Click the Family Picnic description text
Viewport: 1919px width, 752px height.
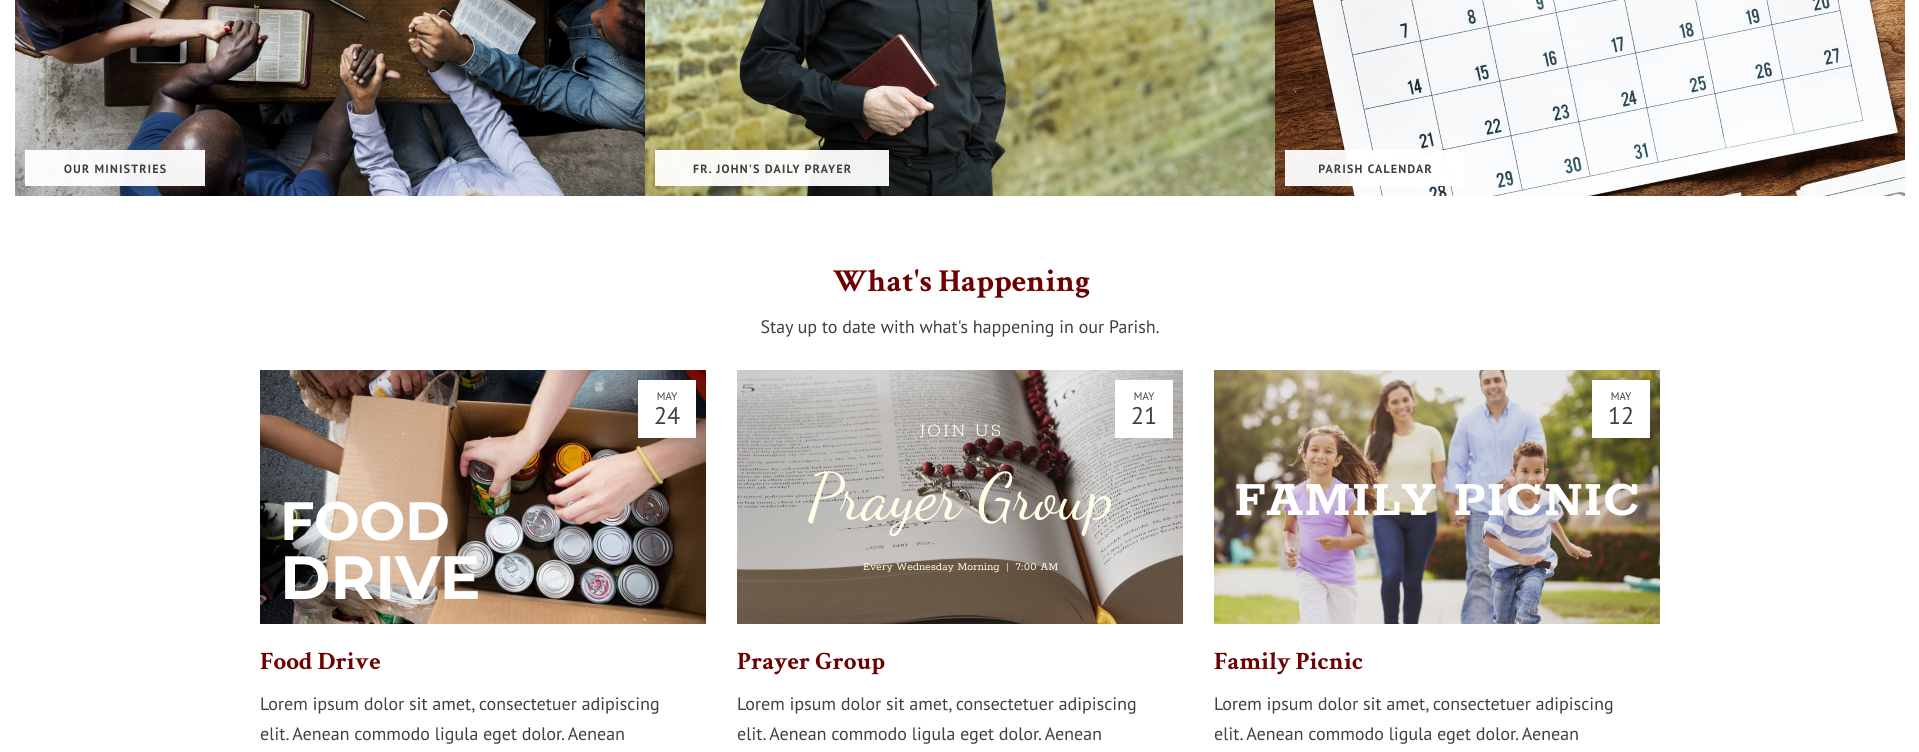tap(1414, 719)
